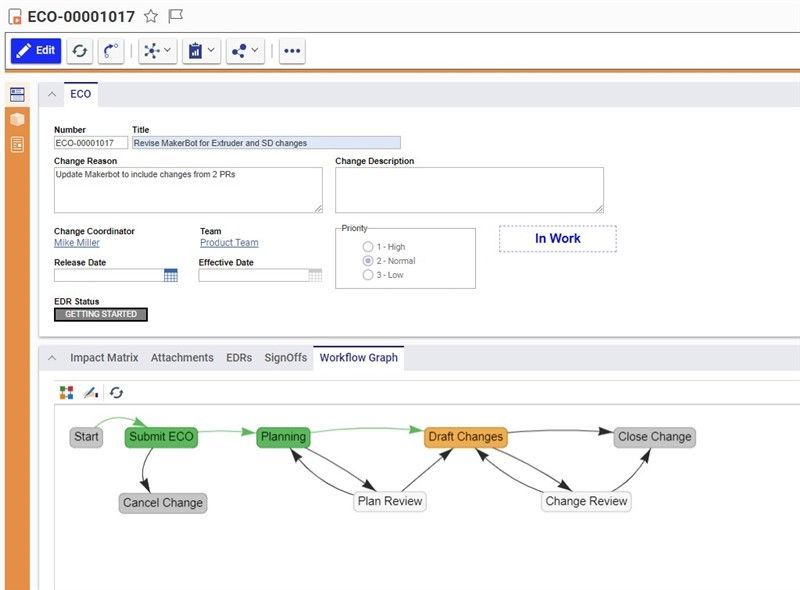The height and width of the screenshot is (590, 800).
Task: Click into the Change Description text area
Action: (469, 190)
